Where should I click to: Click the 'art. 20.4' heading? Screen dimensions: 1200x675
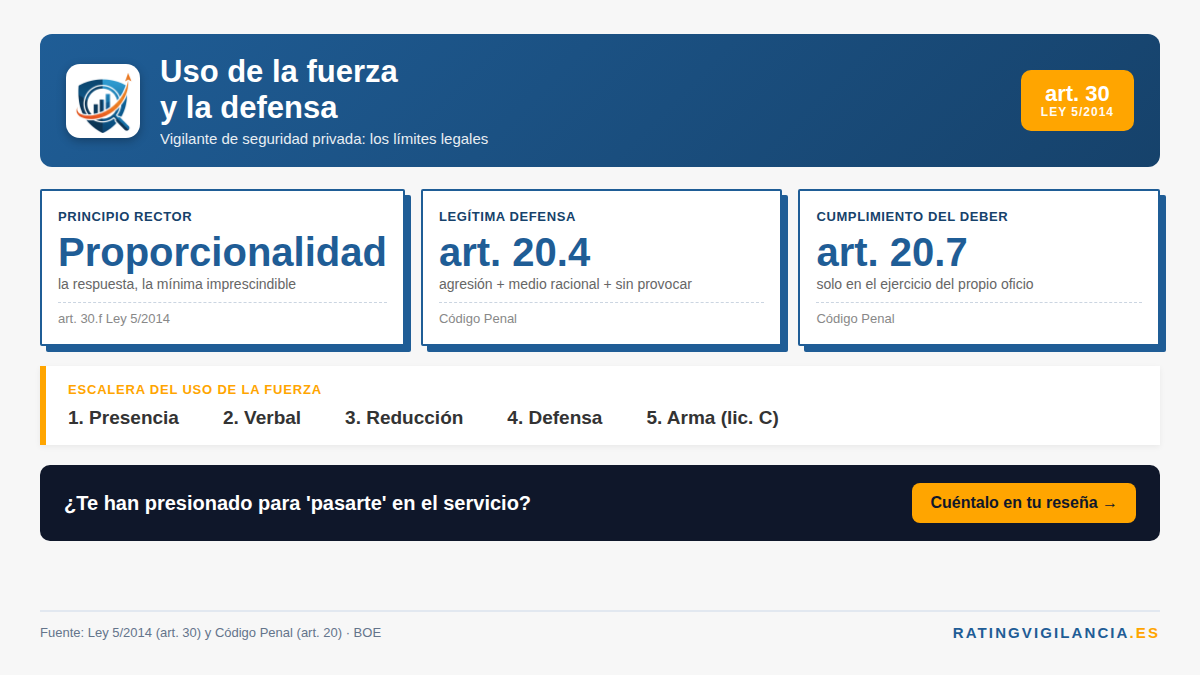[x=515, y=252]
